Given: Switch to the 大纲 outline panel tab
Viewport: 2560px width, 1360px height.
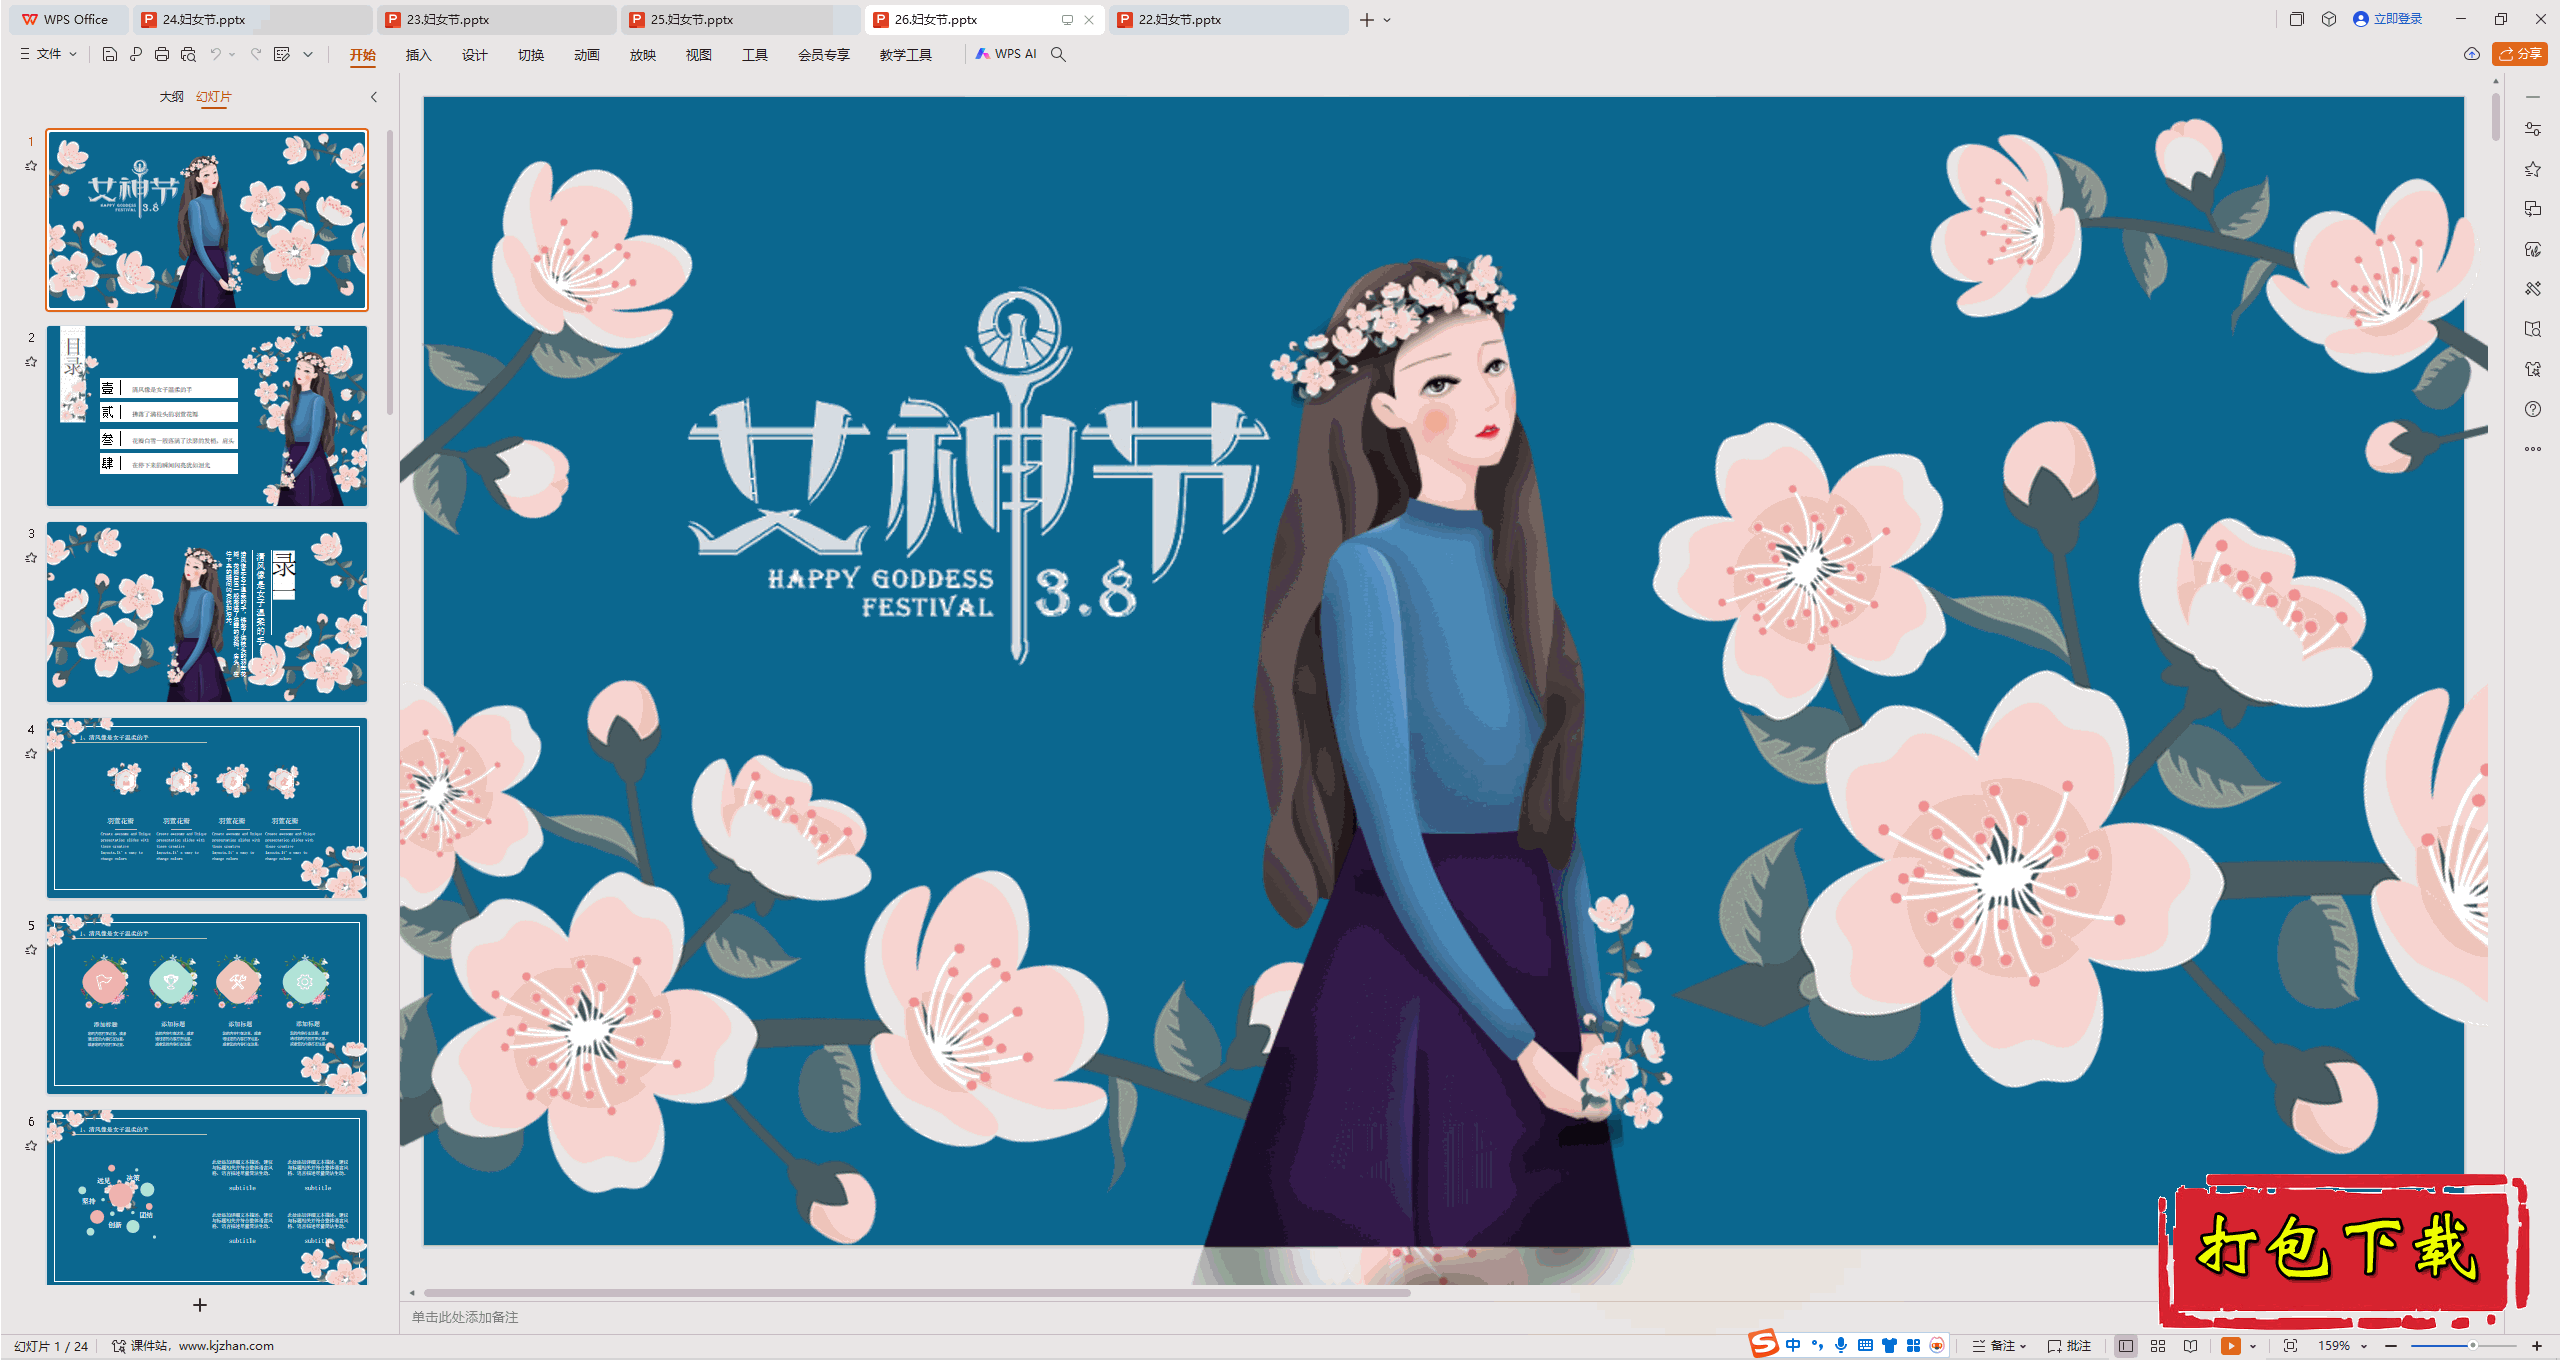Looking at the screenshot, I should pos(171,97).
